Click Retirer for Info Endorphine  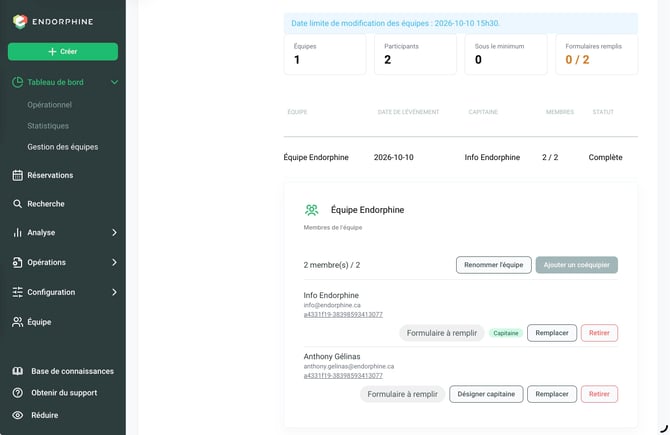pyautogui.click(x=599, y=333)
